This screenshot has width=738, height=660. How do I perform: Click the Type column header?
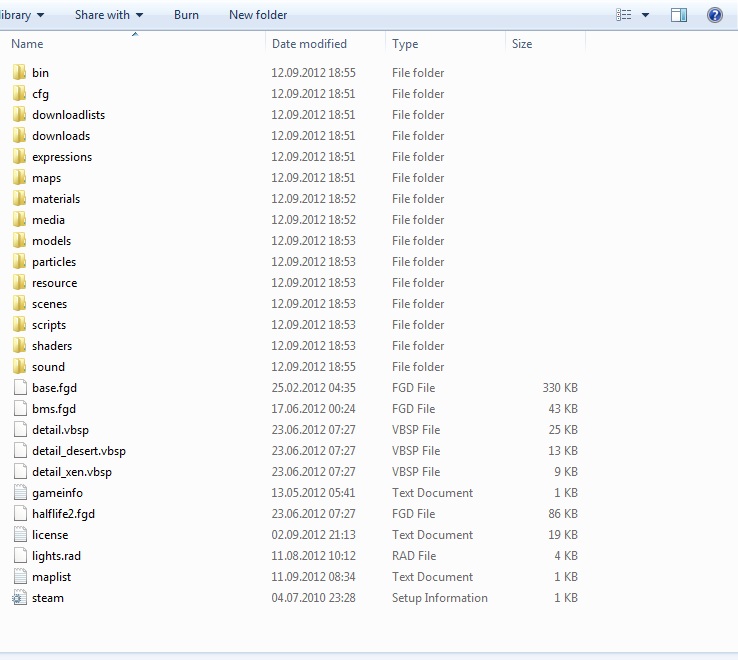pos(405,44)
